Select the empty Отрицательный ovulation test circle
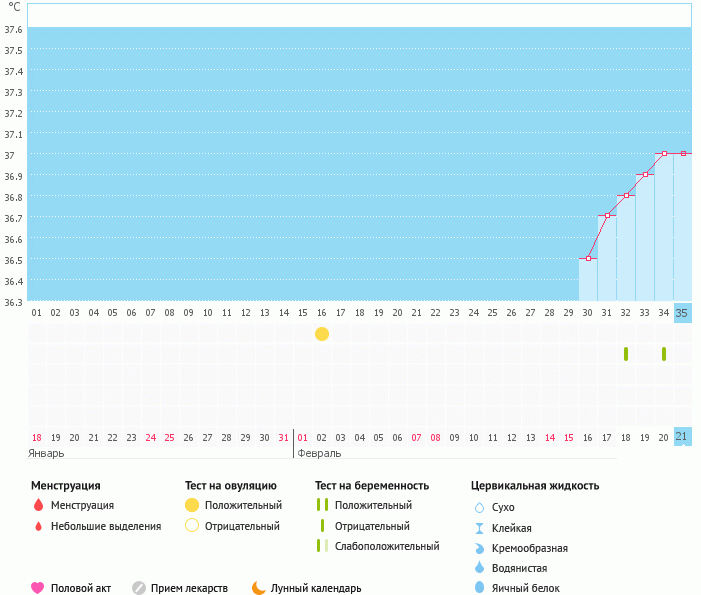 (x=192, y=526)
